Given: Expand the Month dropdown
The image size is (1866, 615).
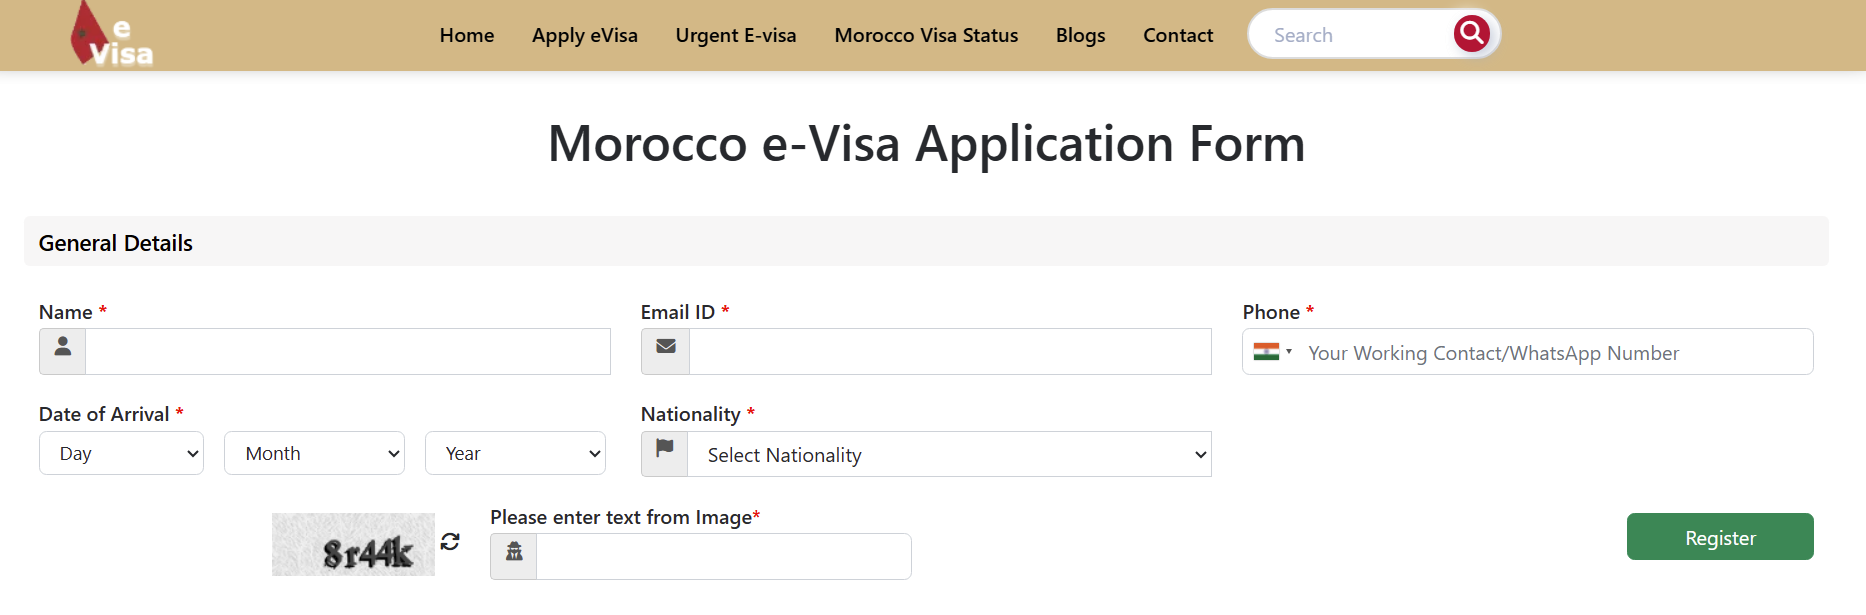Looking at the screenshot, I should 314,454.
